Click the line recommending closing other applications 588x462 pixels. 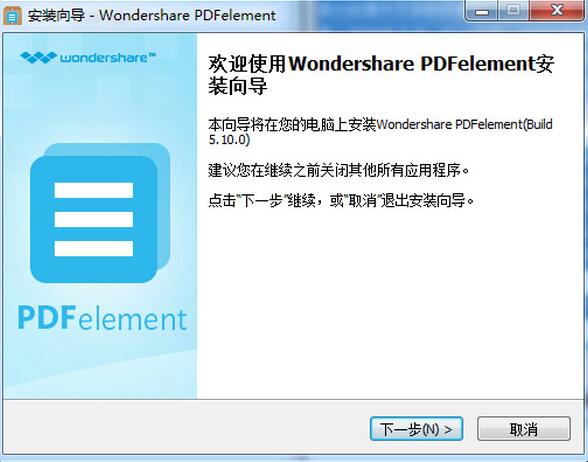coord(339,171)
